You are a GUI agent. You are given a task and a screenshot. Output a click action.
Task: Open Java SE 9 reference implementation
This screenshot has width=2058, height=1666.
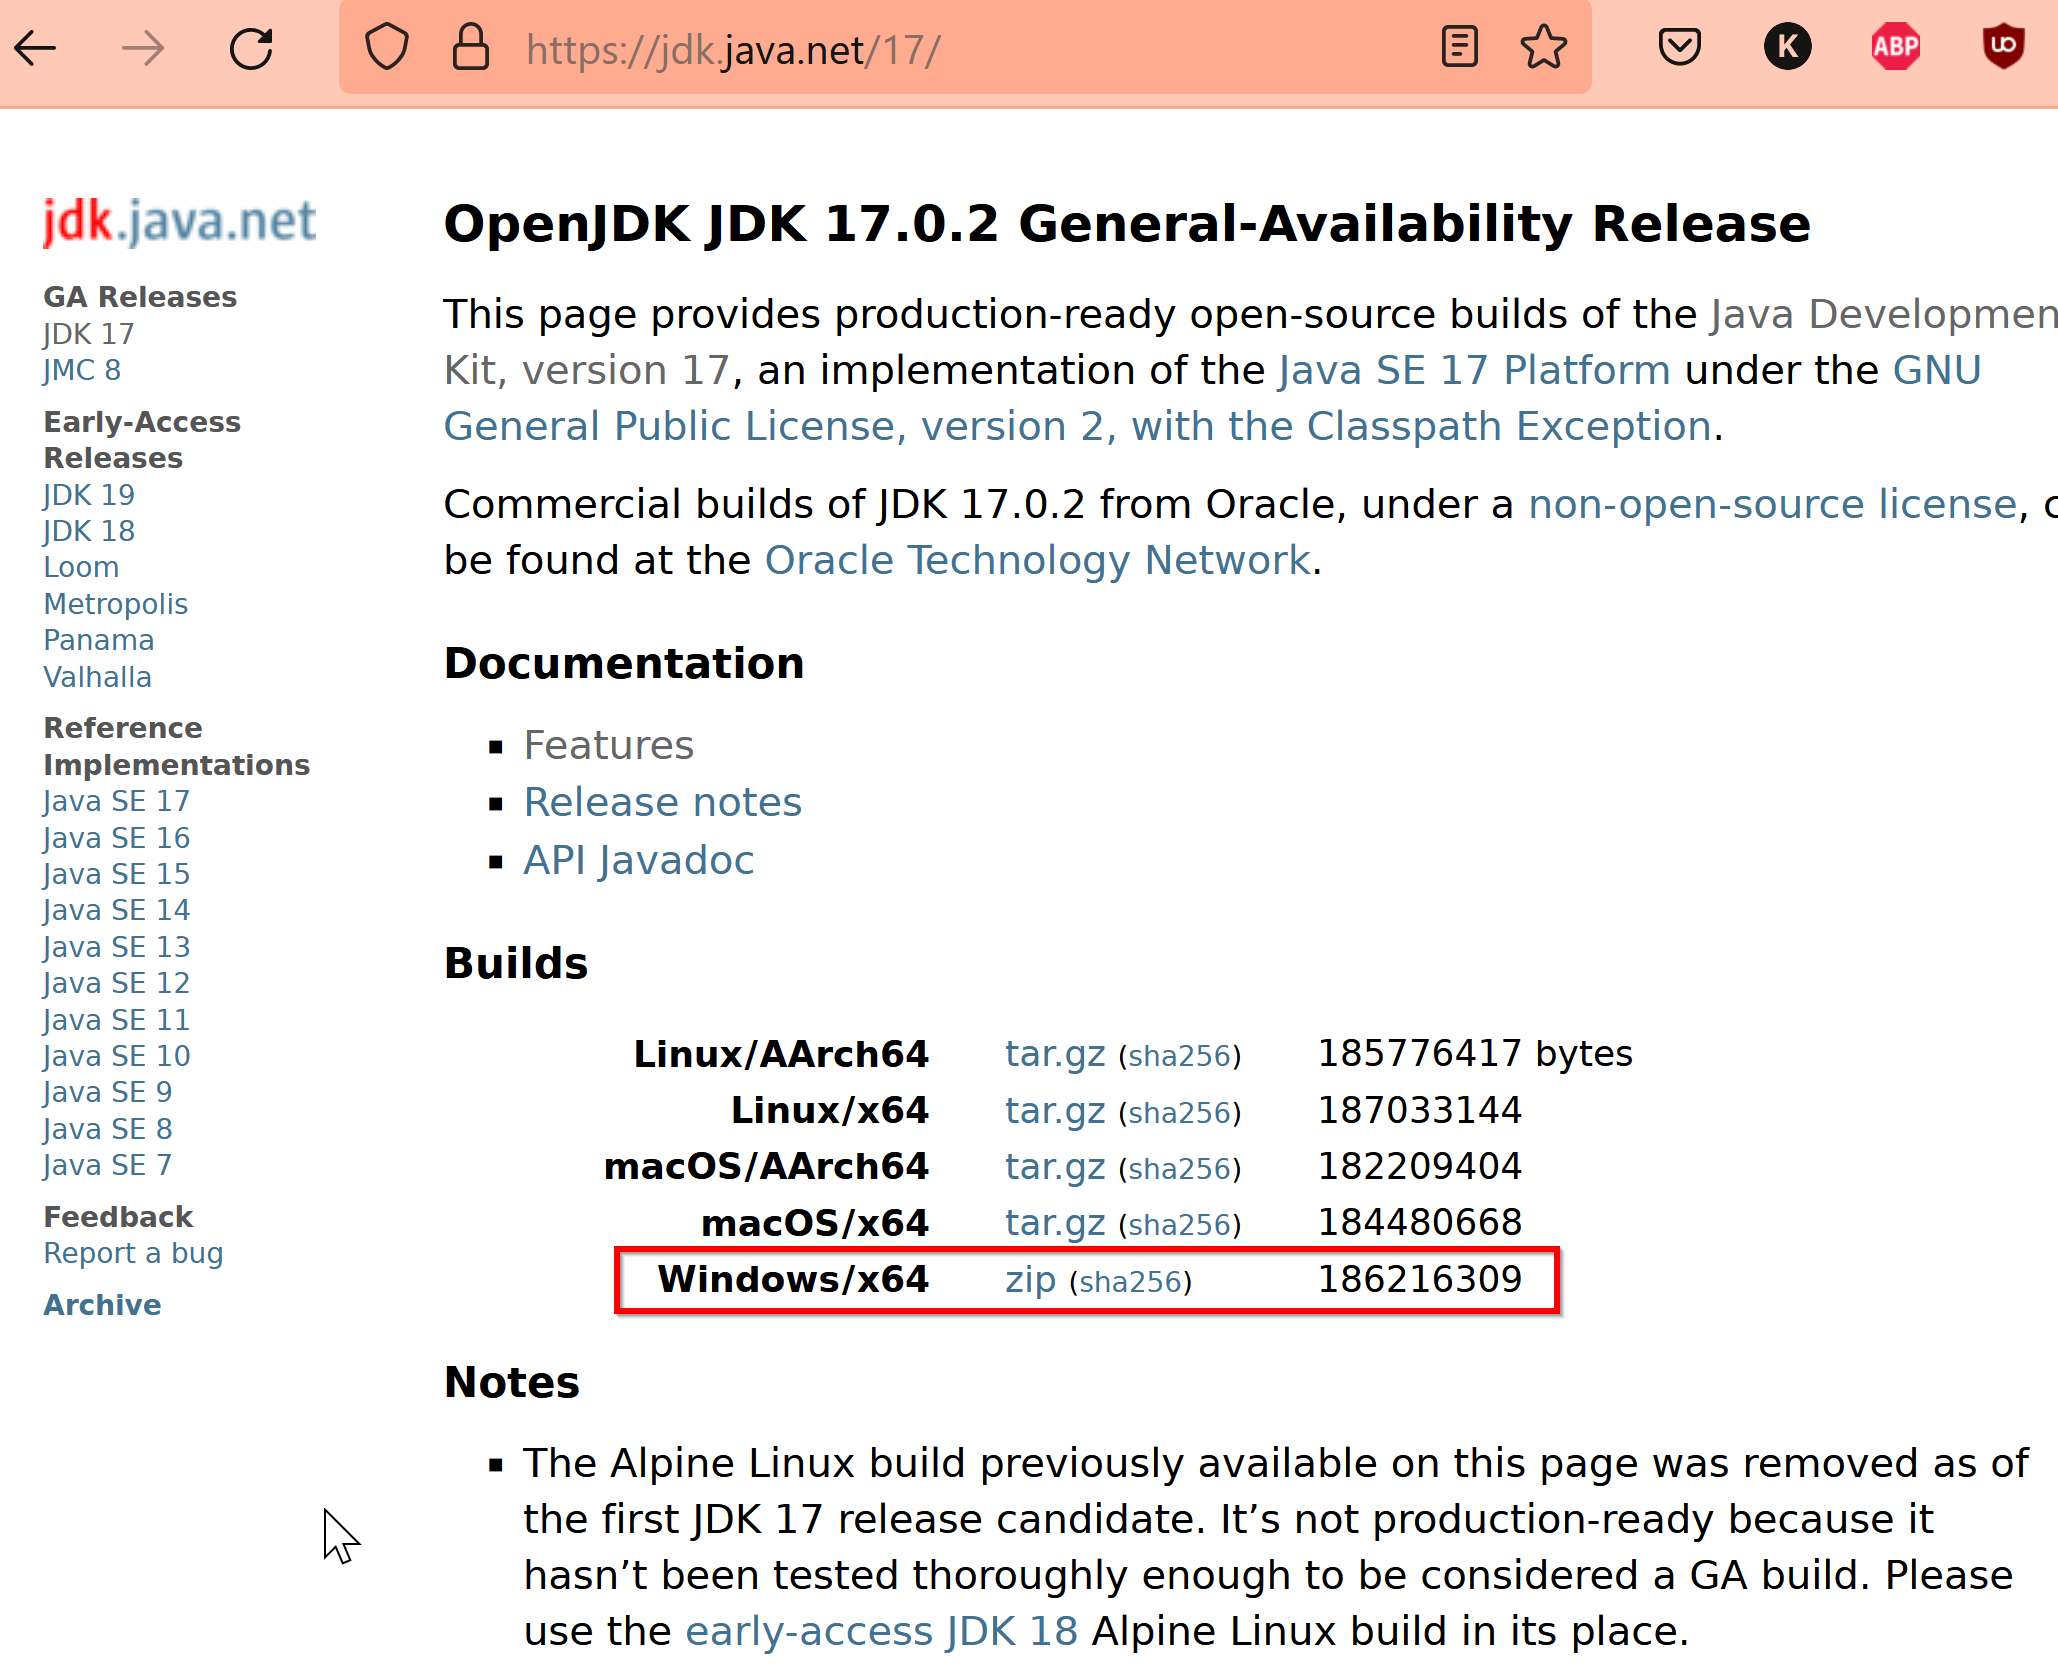click(108, 1092)
